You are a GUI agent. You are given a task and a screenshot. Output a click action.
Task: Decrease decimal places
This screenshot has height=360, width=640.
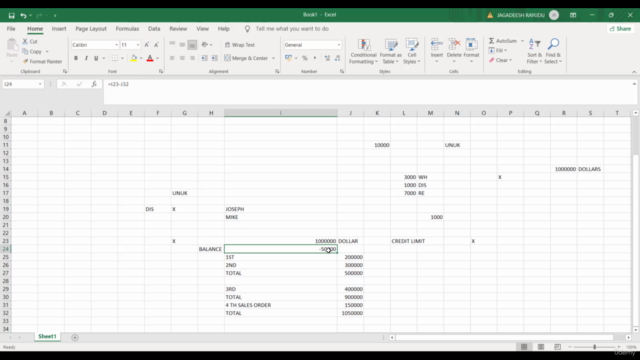[x=337, y=58]
